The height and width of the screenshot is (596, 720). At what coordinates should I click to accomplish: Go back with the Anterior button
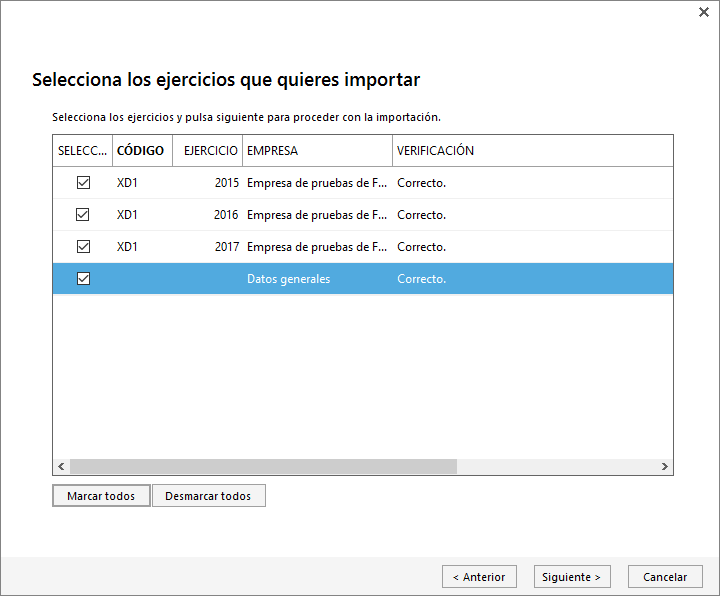(479, 577)
